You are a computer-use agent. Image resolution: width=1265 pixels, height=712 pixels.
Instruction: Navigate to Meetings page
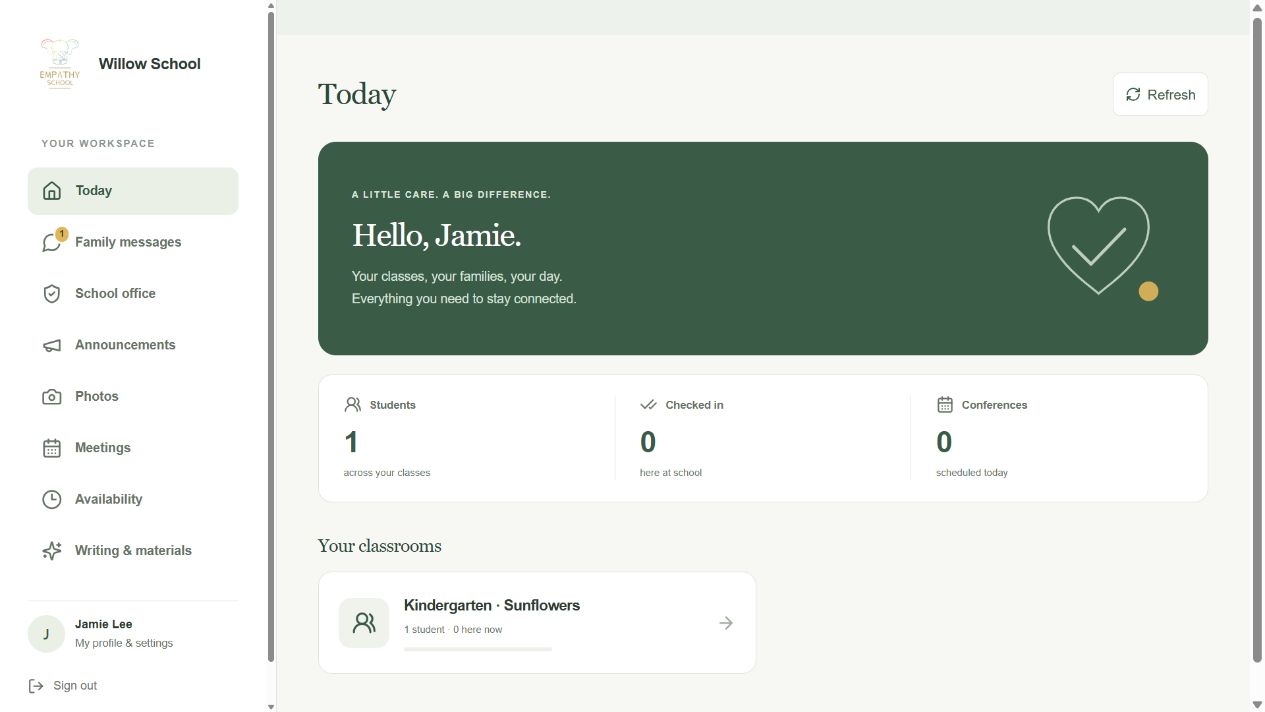[133, 448]
